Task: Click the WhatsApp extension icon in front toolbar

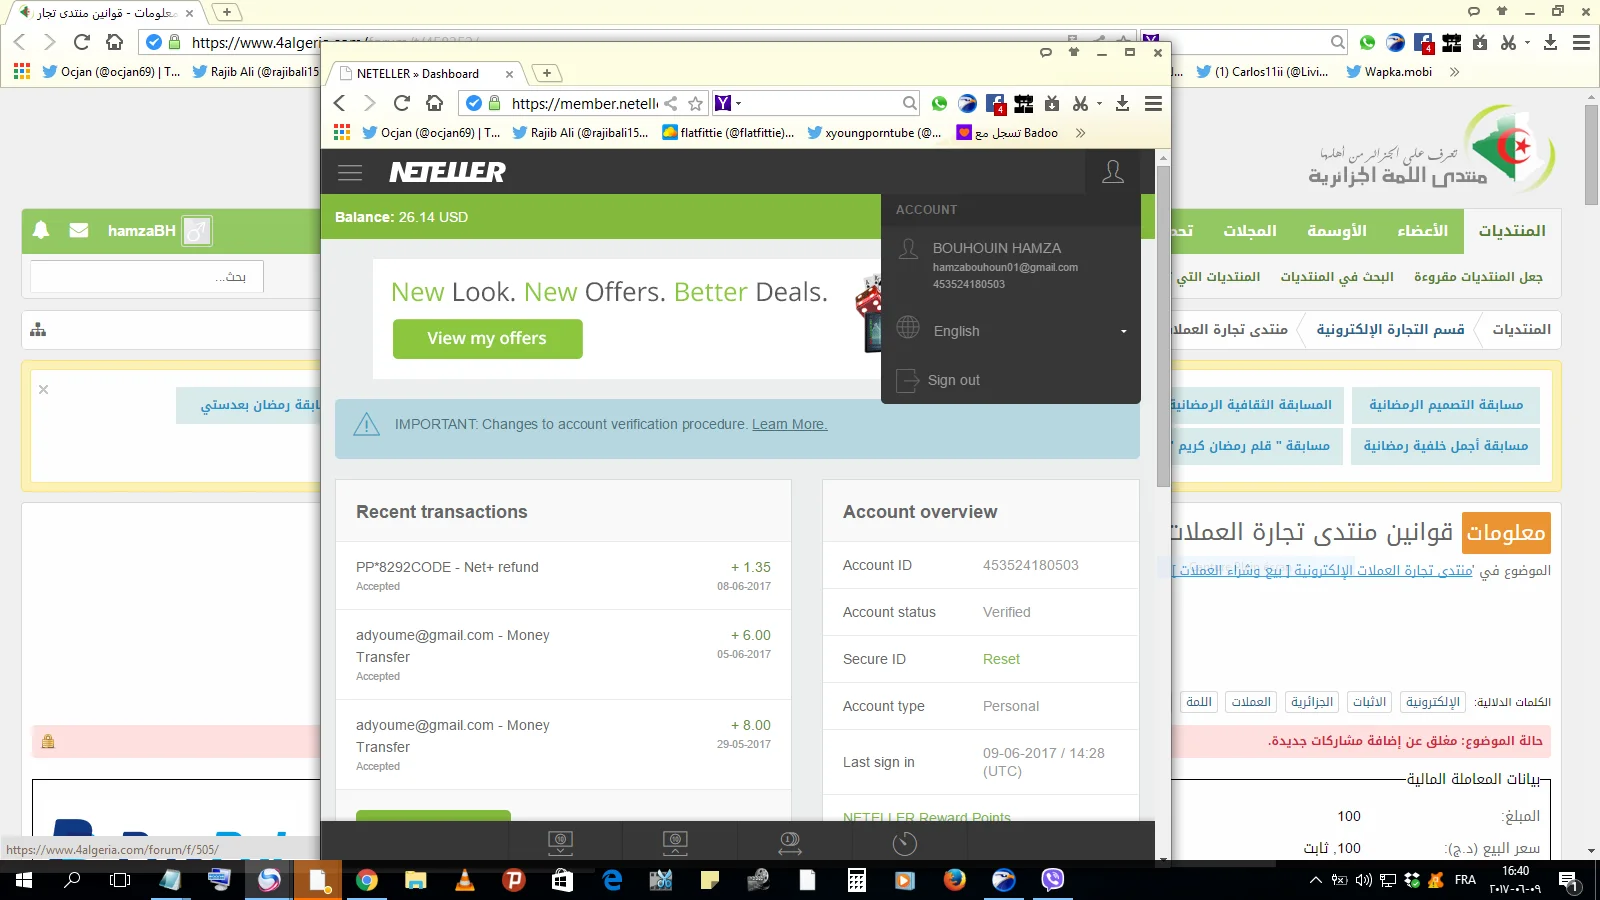Action: [x=939, y=103]
